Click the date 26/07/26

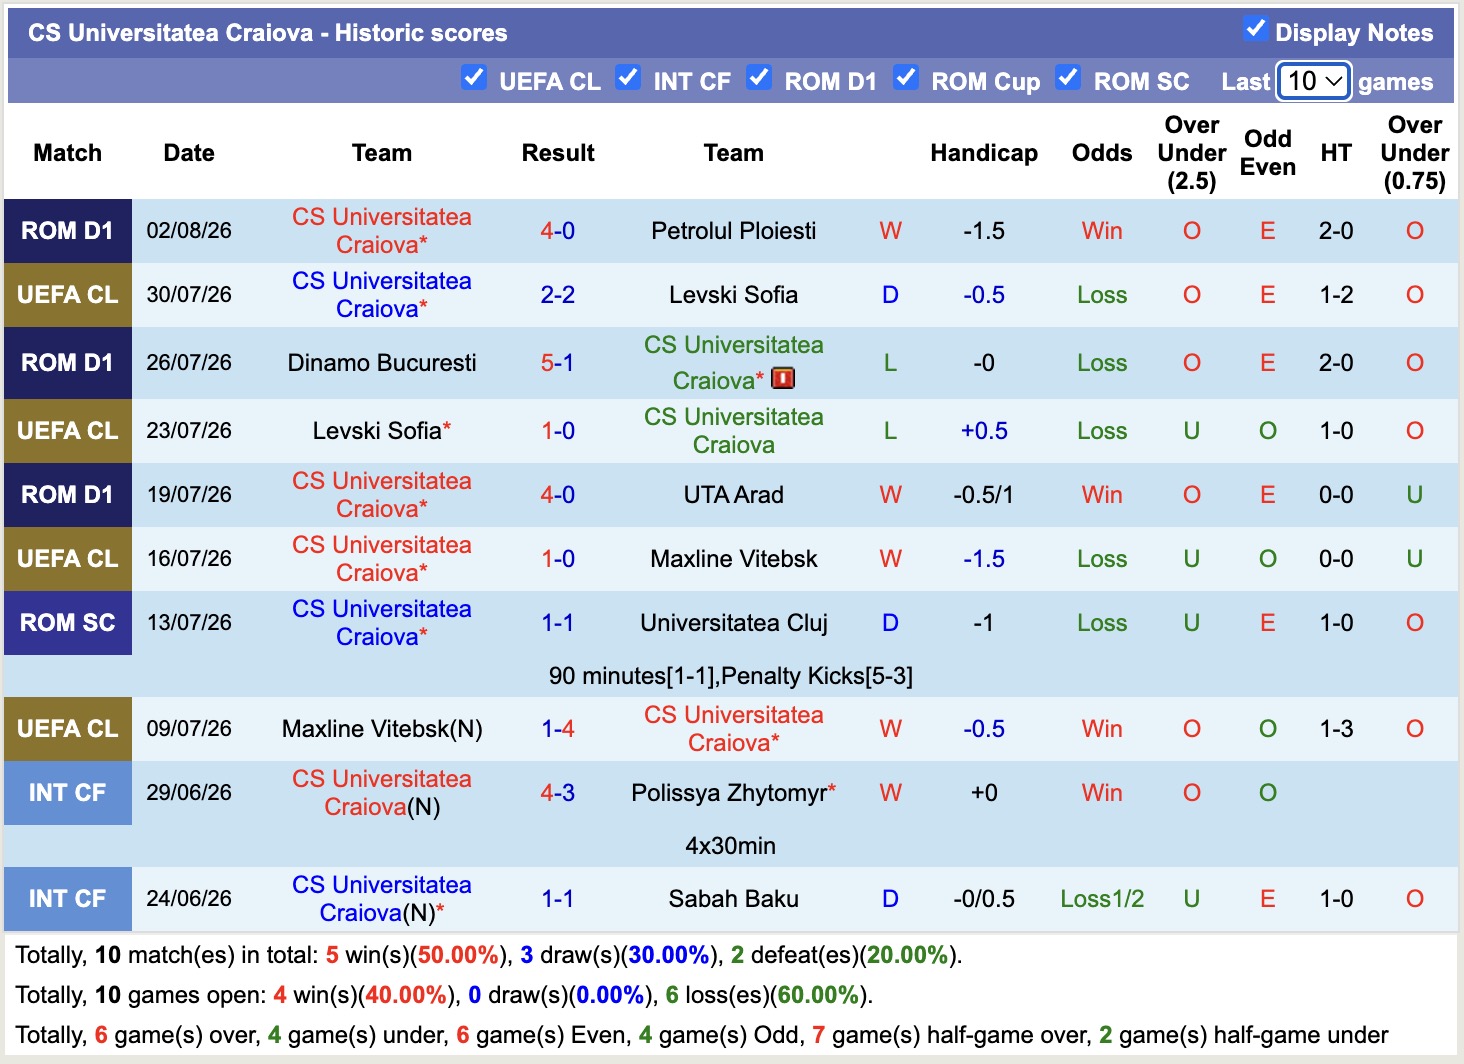pos(189,363)
